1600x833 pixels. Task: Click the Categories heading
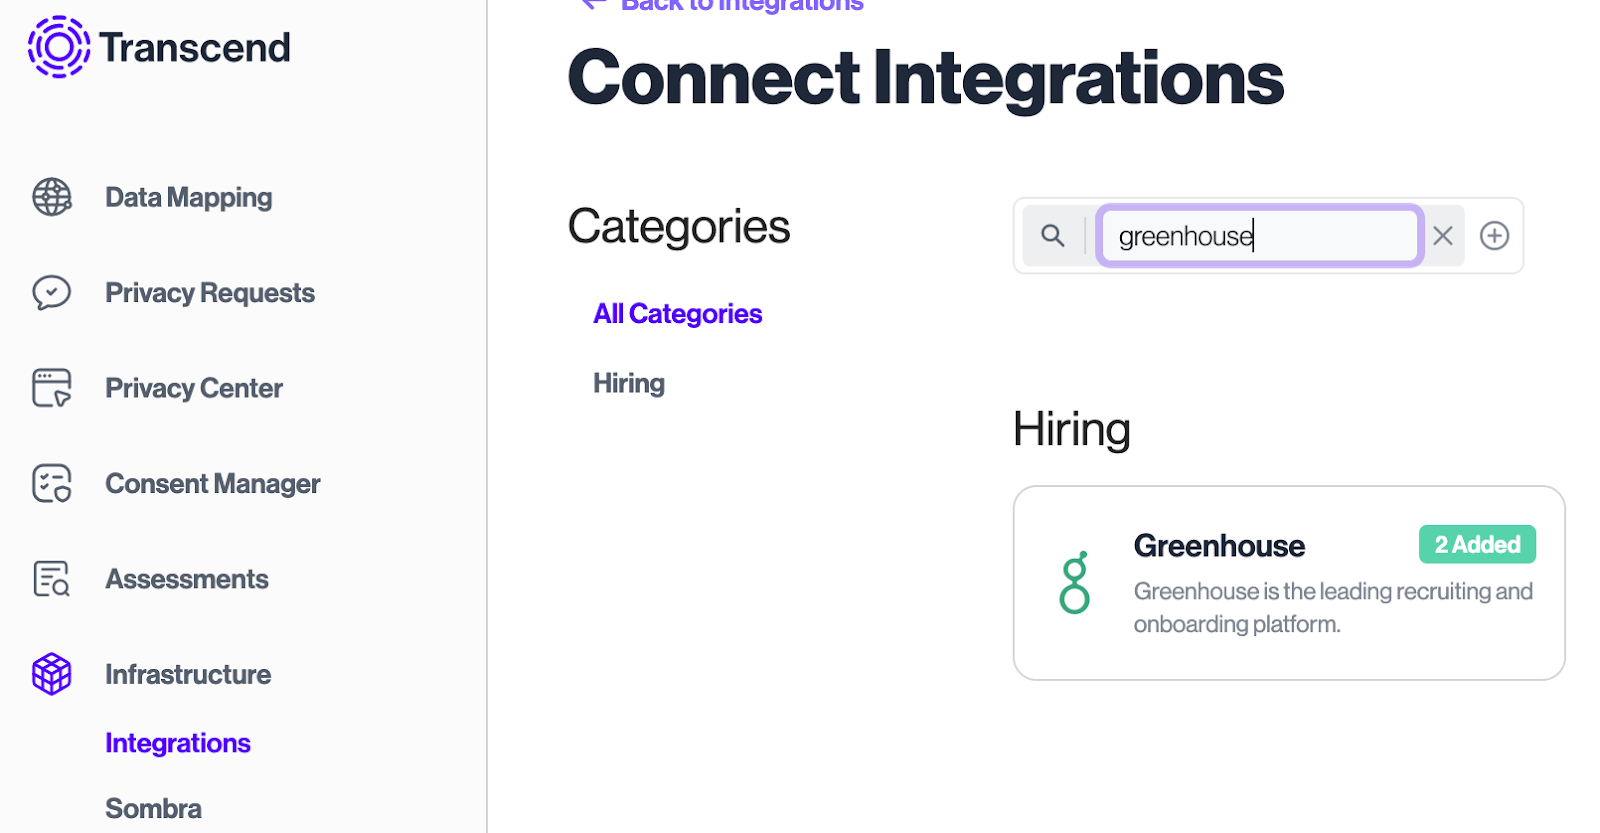pyautogui.click(x=679, y=227)
